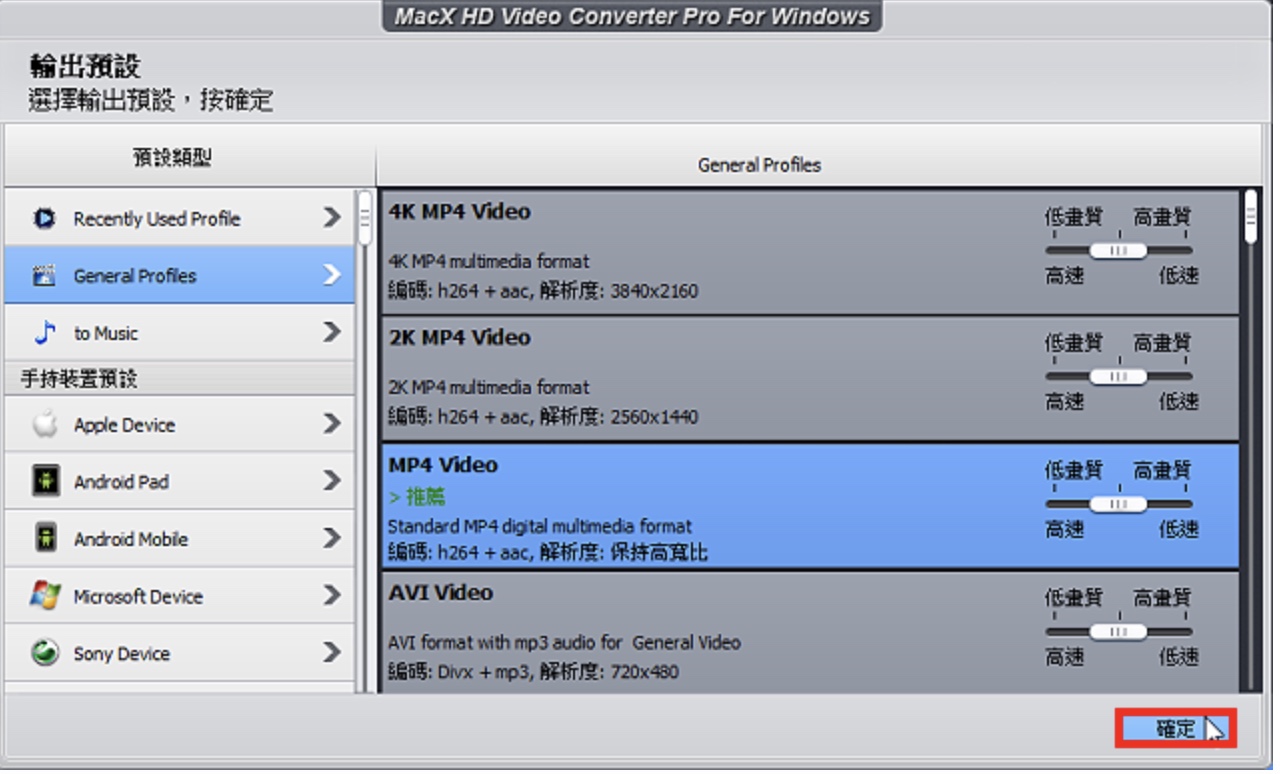Screen dimensions: 1280x774
Task: Expand General Profiles arrow
Action: 332,275
